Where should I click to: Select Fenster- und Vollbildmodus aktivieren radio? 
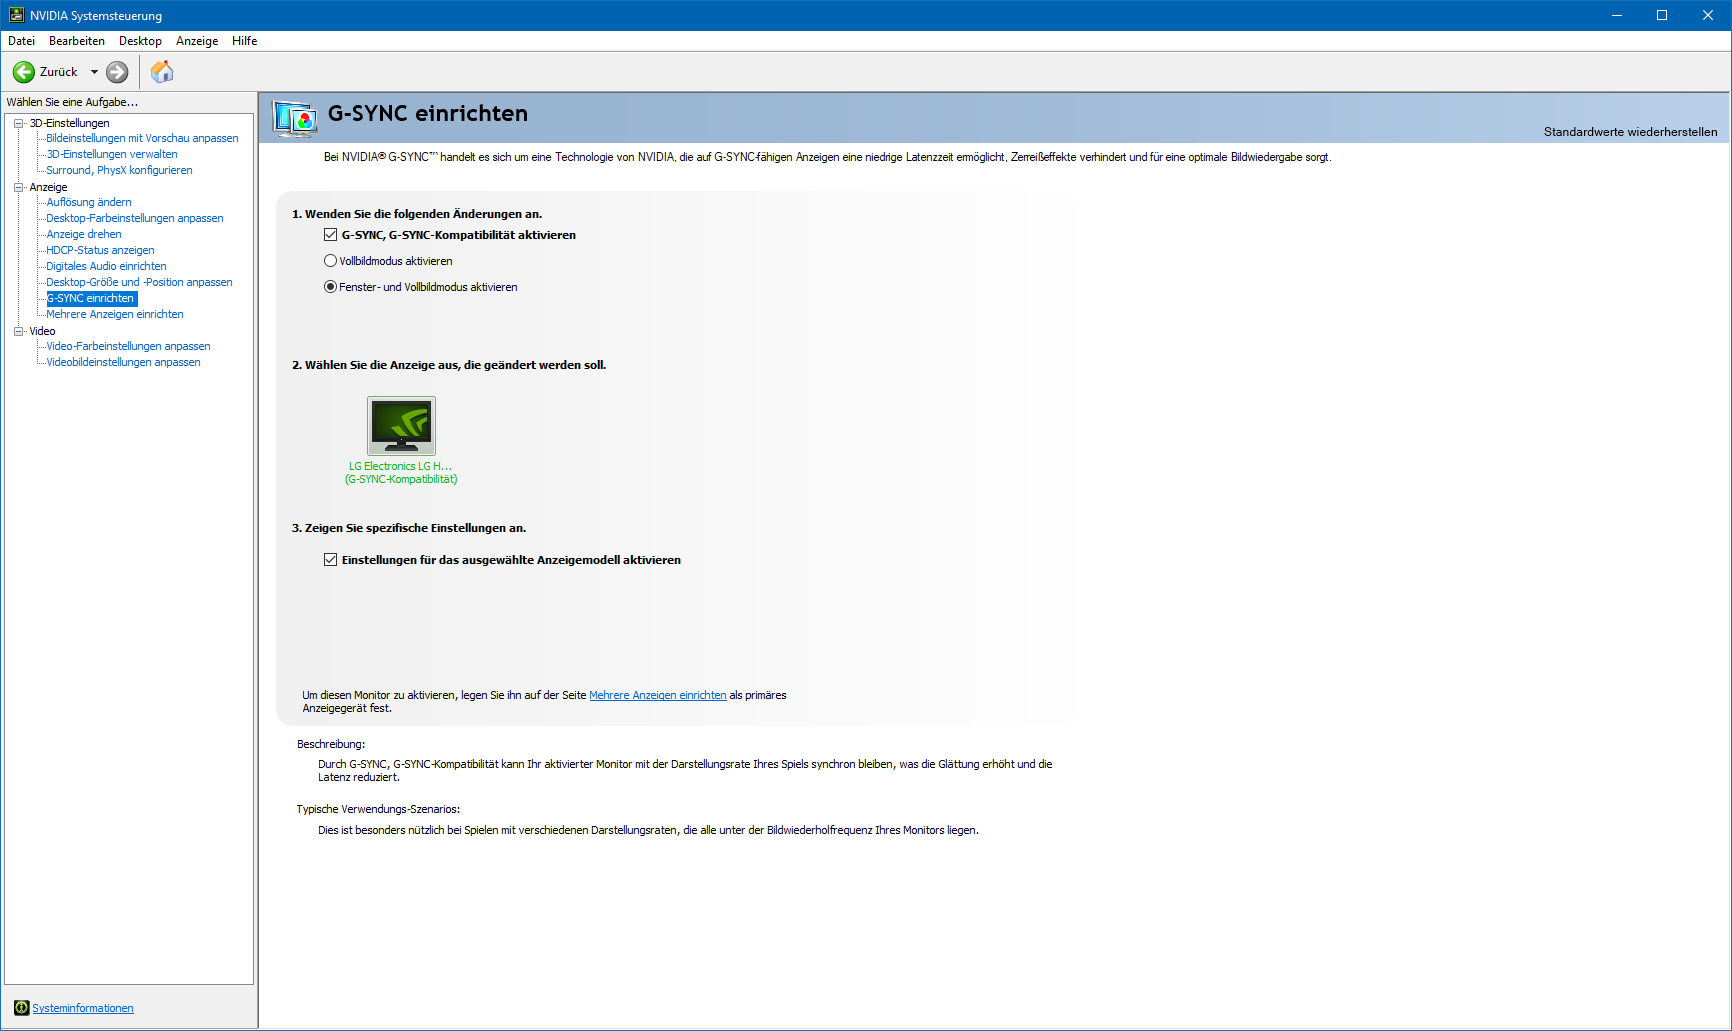(x=330, y=287)
